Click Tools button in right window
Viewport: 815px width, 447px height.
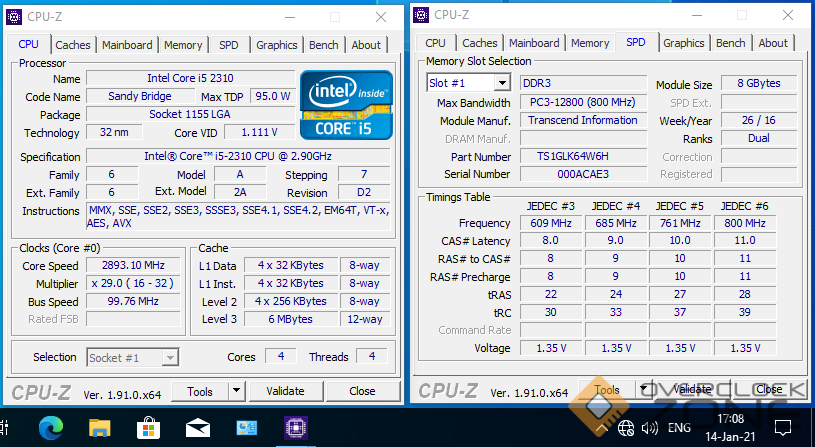tap(607, 389)
